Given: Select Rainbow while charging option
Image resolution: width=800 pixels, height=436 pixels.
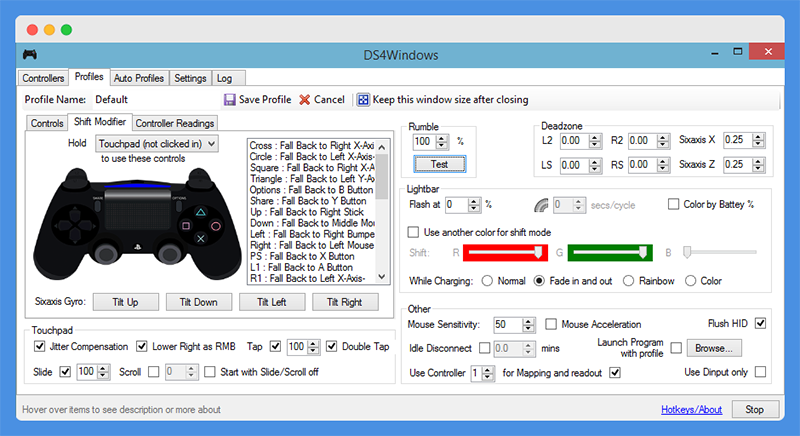Looking at the screenshot, I should pos(629,281).
